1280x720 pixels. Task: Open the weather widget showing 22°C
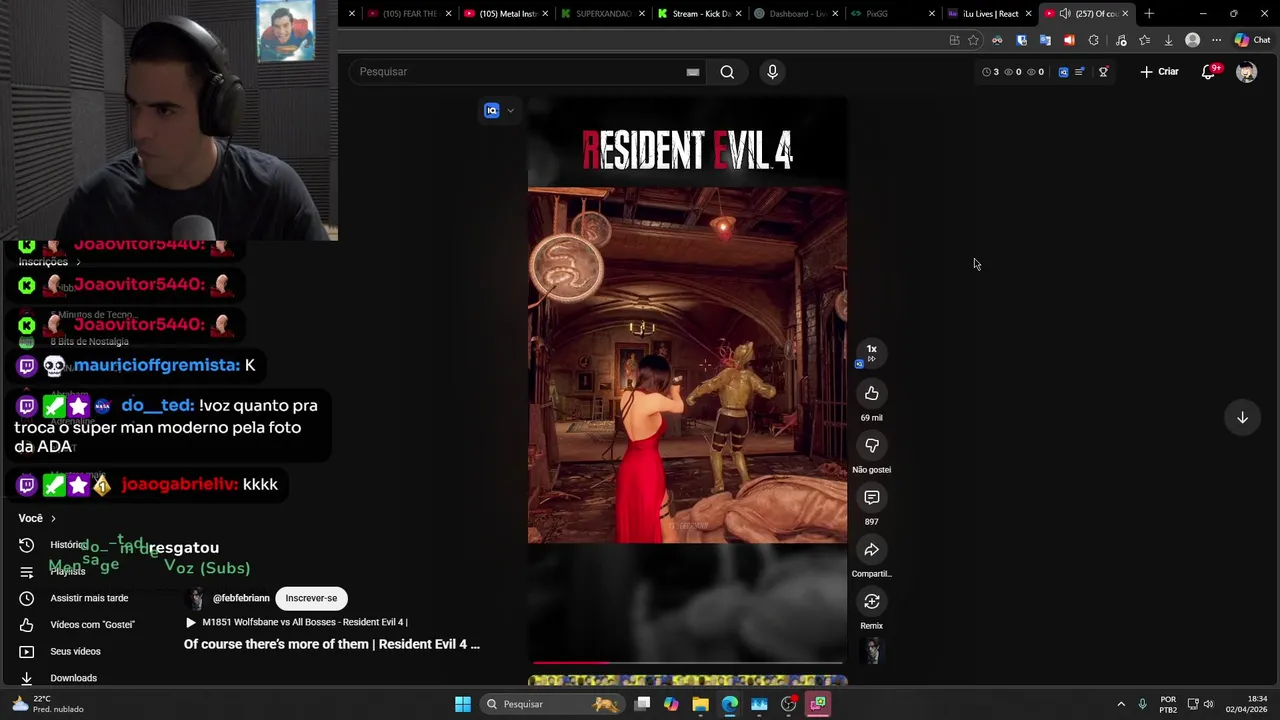(x=47, y=704)
